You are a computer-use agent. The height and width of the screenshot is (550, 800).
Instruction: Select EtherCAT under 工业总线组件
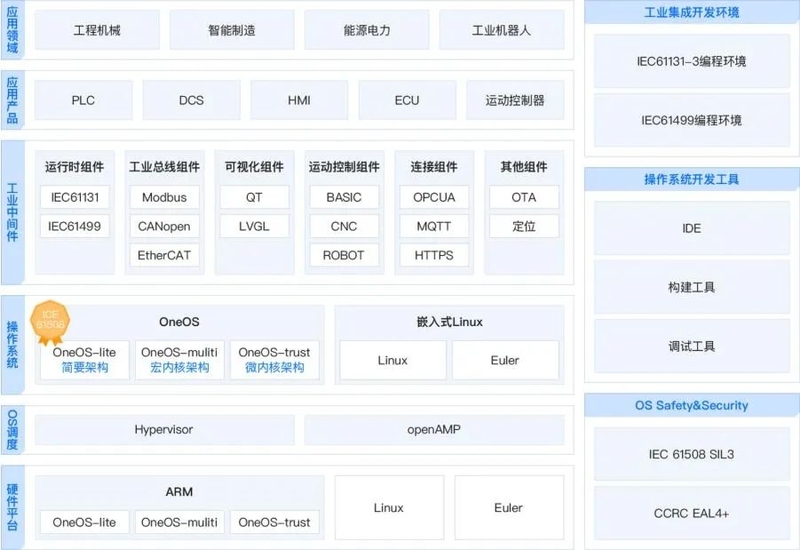pyautogui.click(x=164, y=255)
